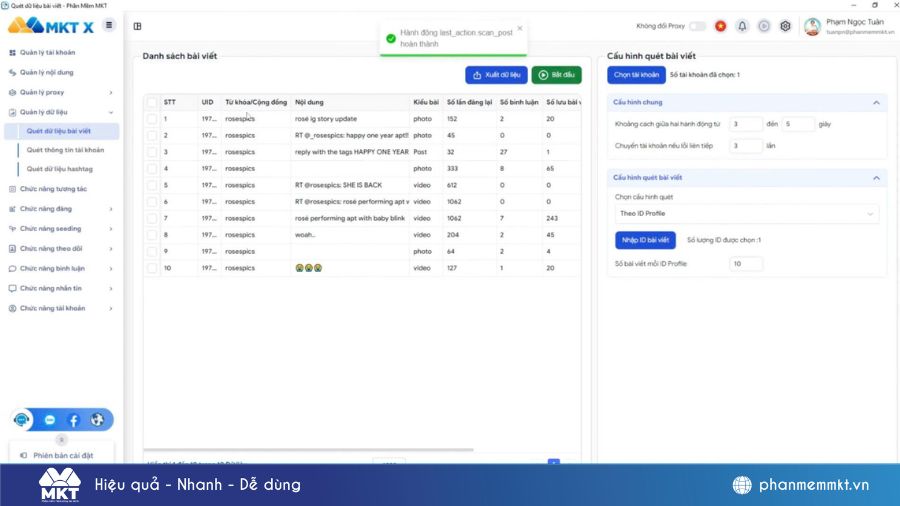This screenshot has height=506, width=900.
Task: Open the customer support headset icon
Action: [x=22, y=420]
